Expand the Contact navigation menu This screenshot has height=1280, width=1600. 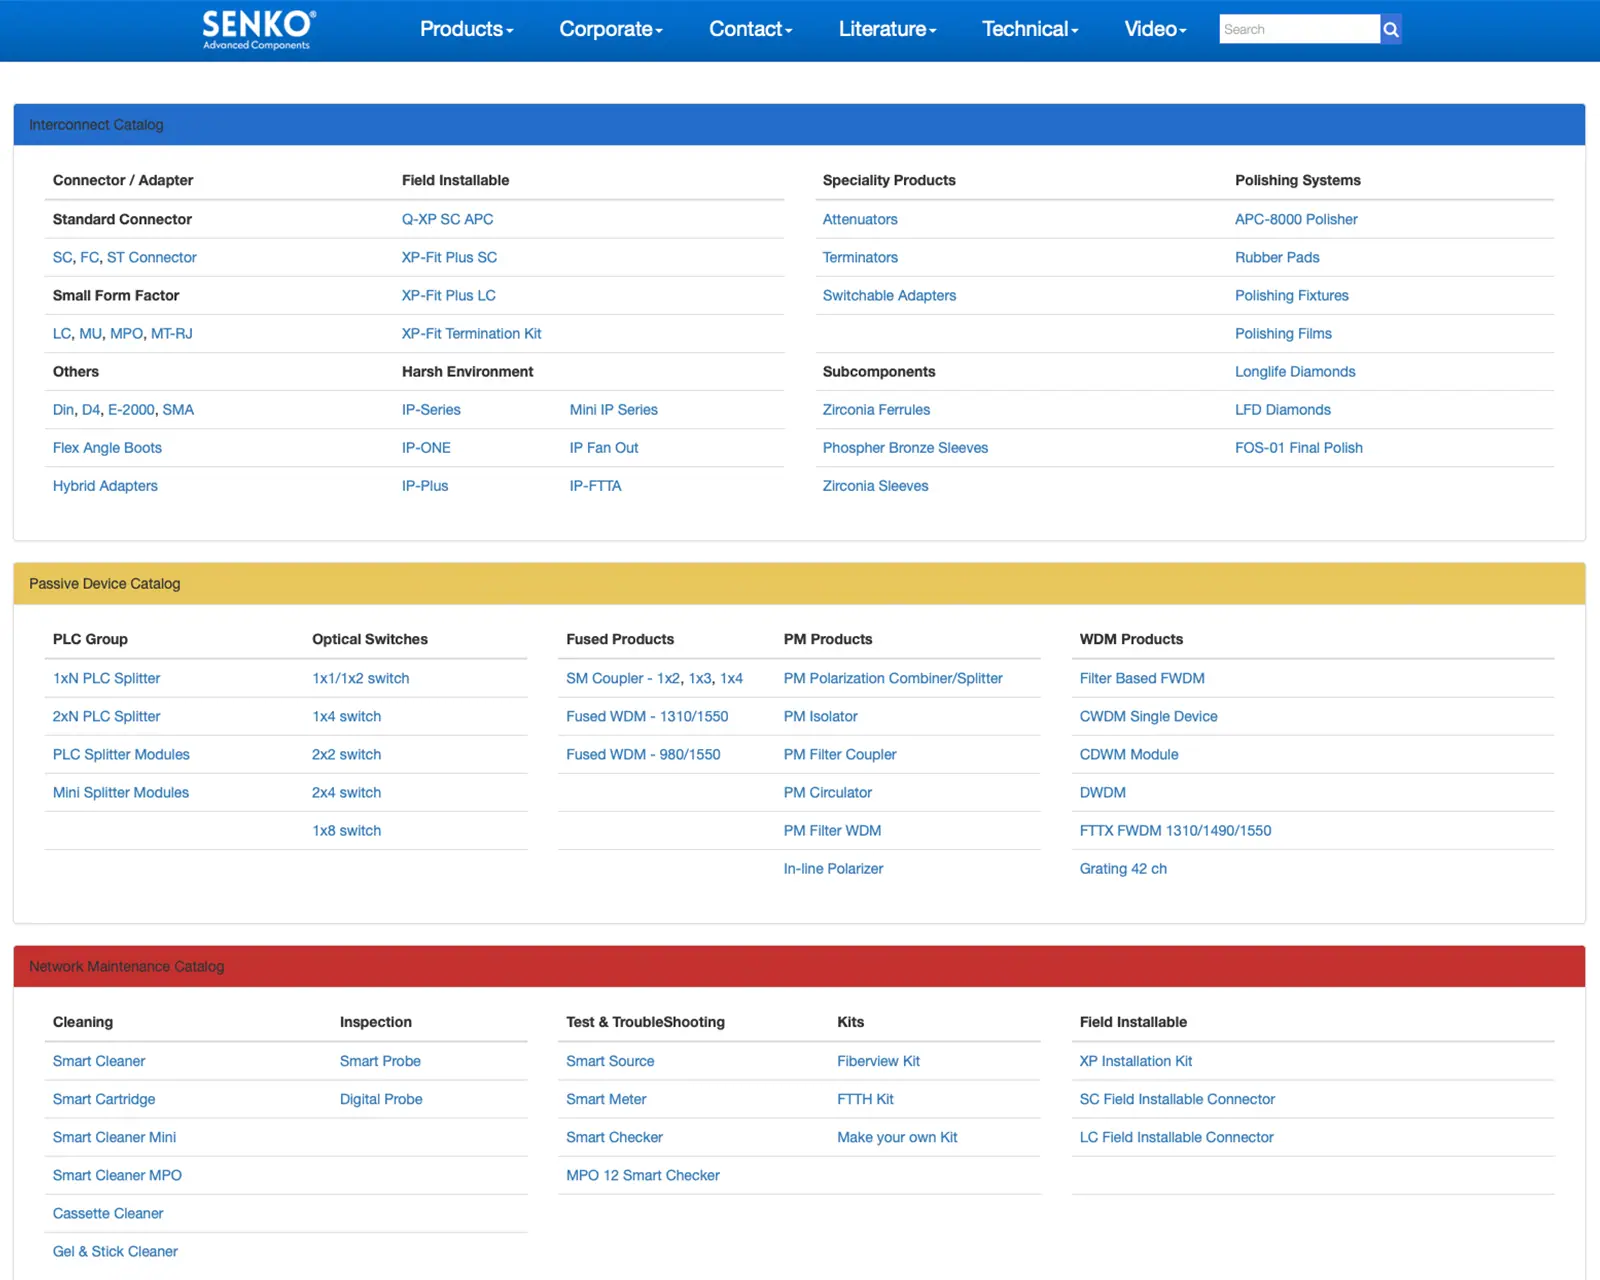pyautogui.click(x=750, y=29)
